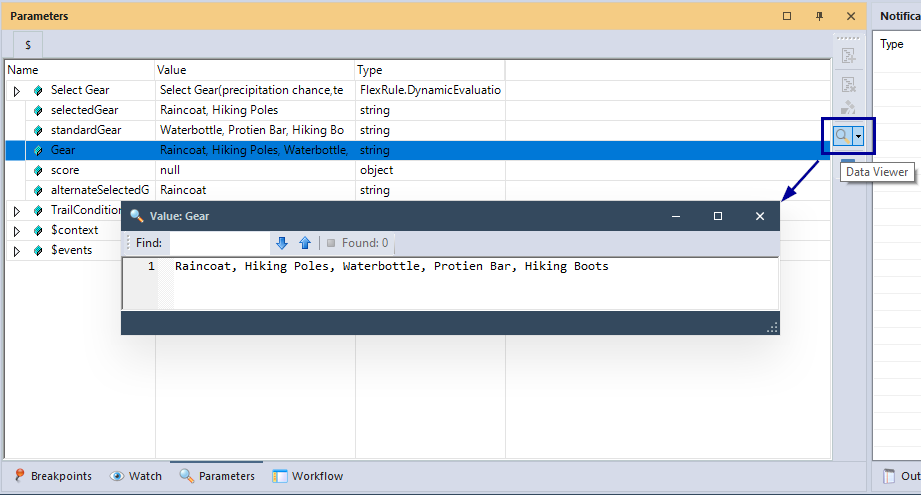Click the TrailCondition parameter icon

[x=38, y=210]
